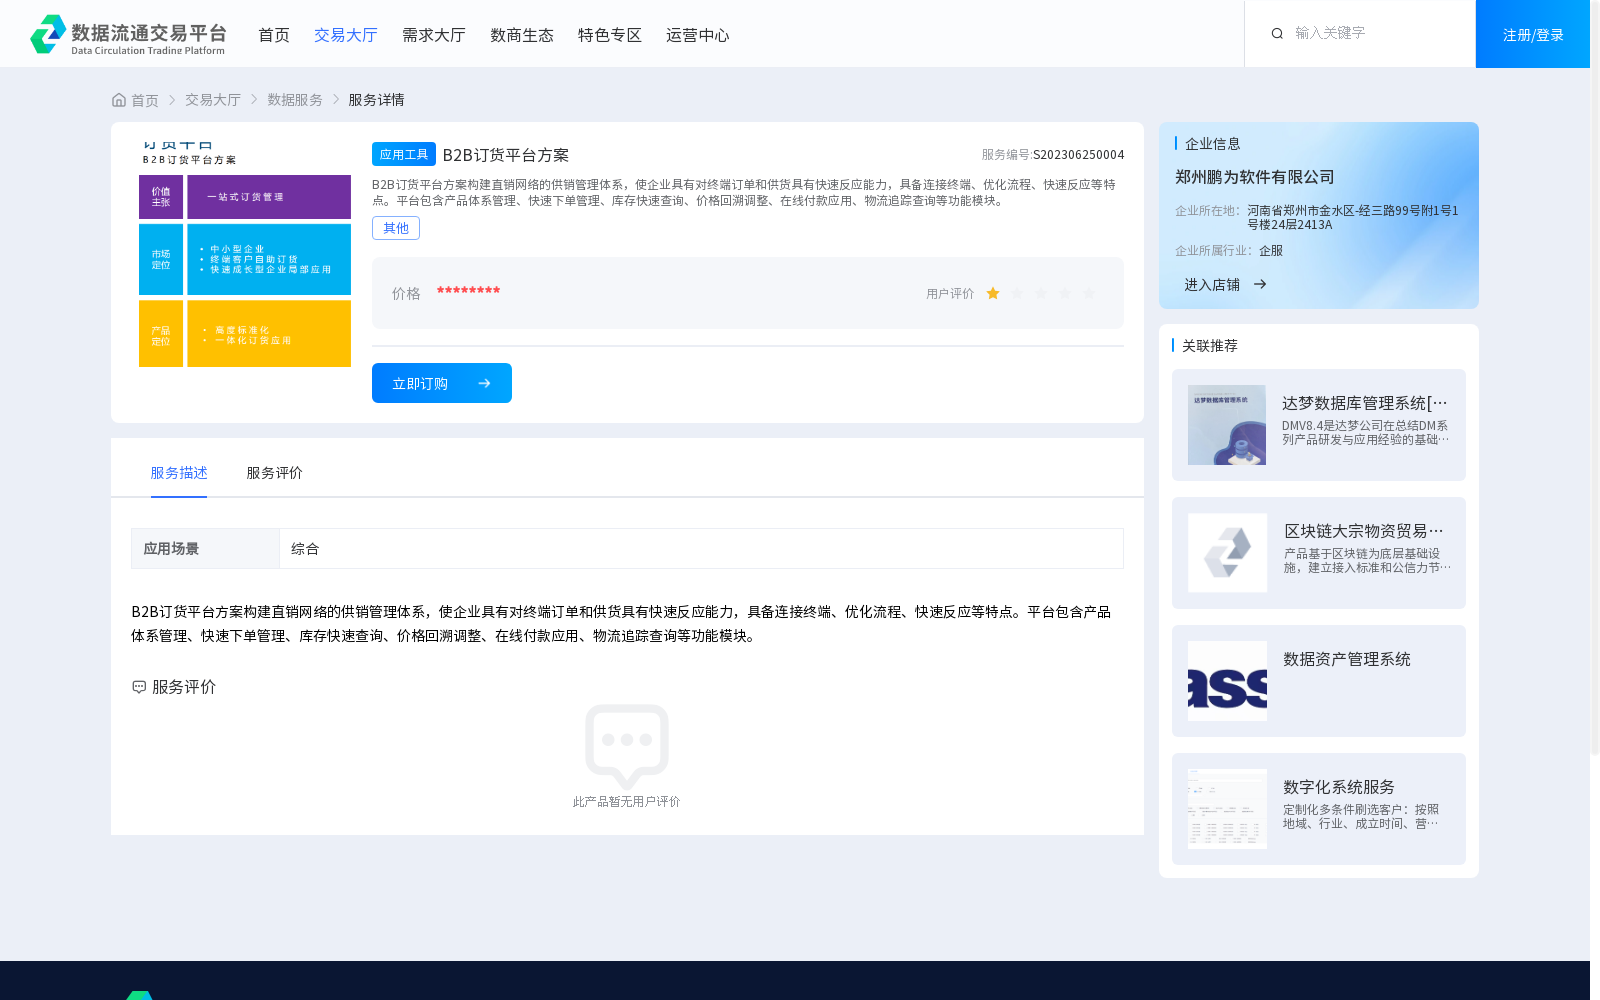The width and height of the screenshot is (1600, 1000).
Task: Open the B2B订货平台方案 product image
Action: pyautogui.click(x=245, y=255)
